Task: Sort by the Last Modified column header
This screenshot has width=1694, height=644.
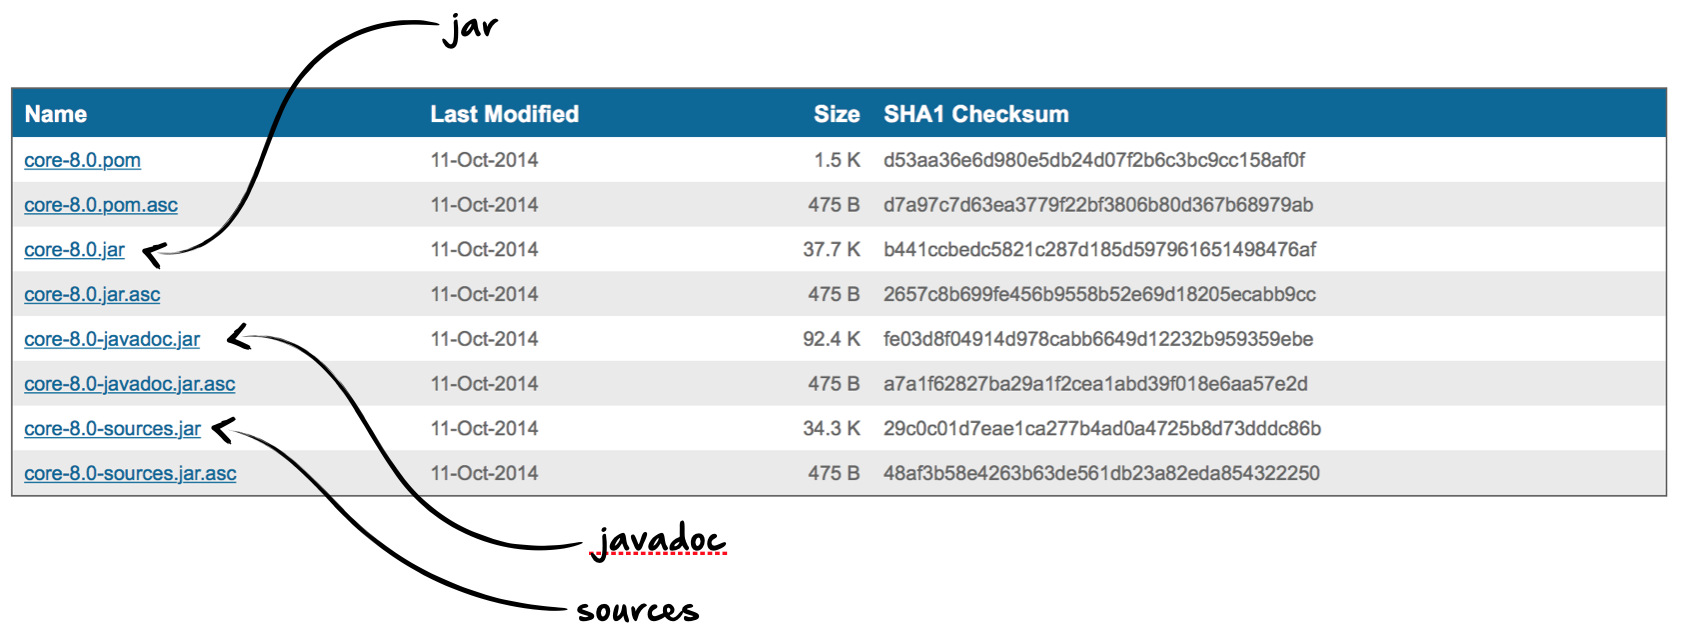Action: pyautogui.click(x=504, y=114)
